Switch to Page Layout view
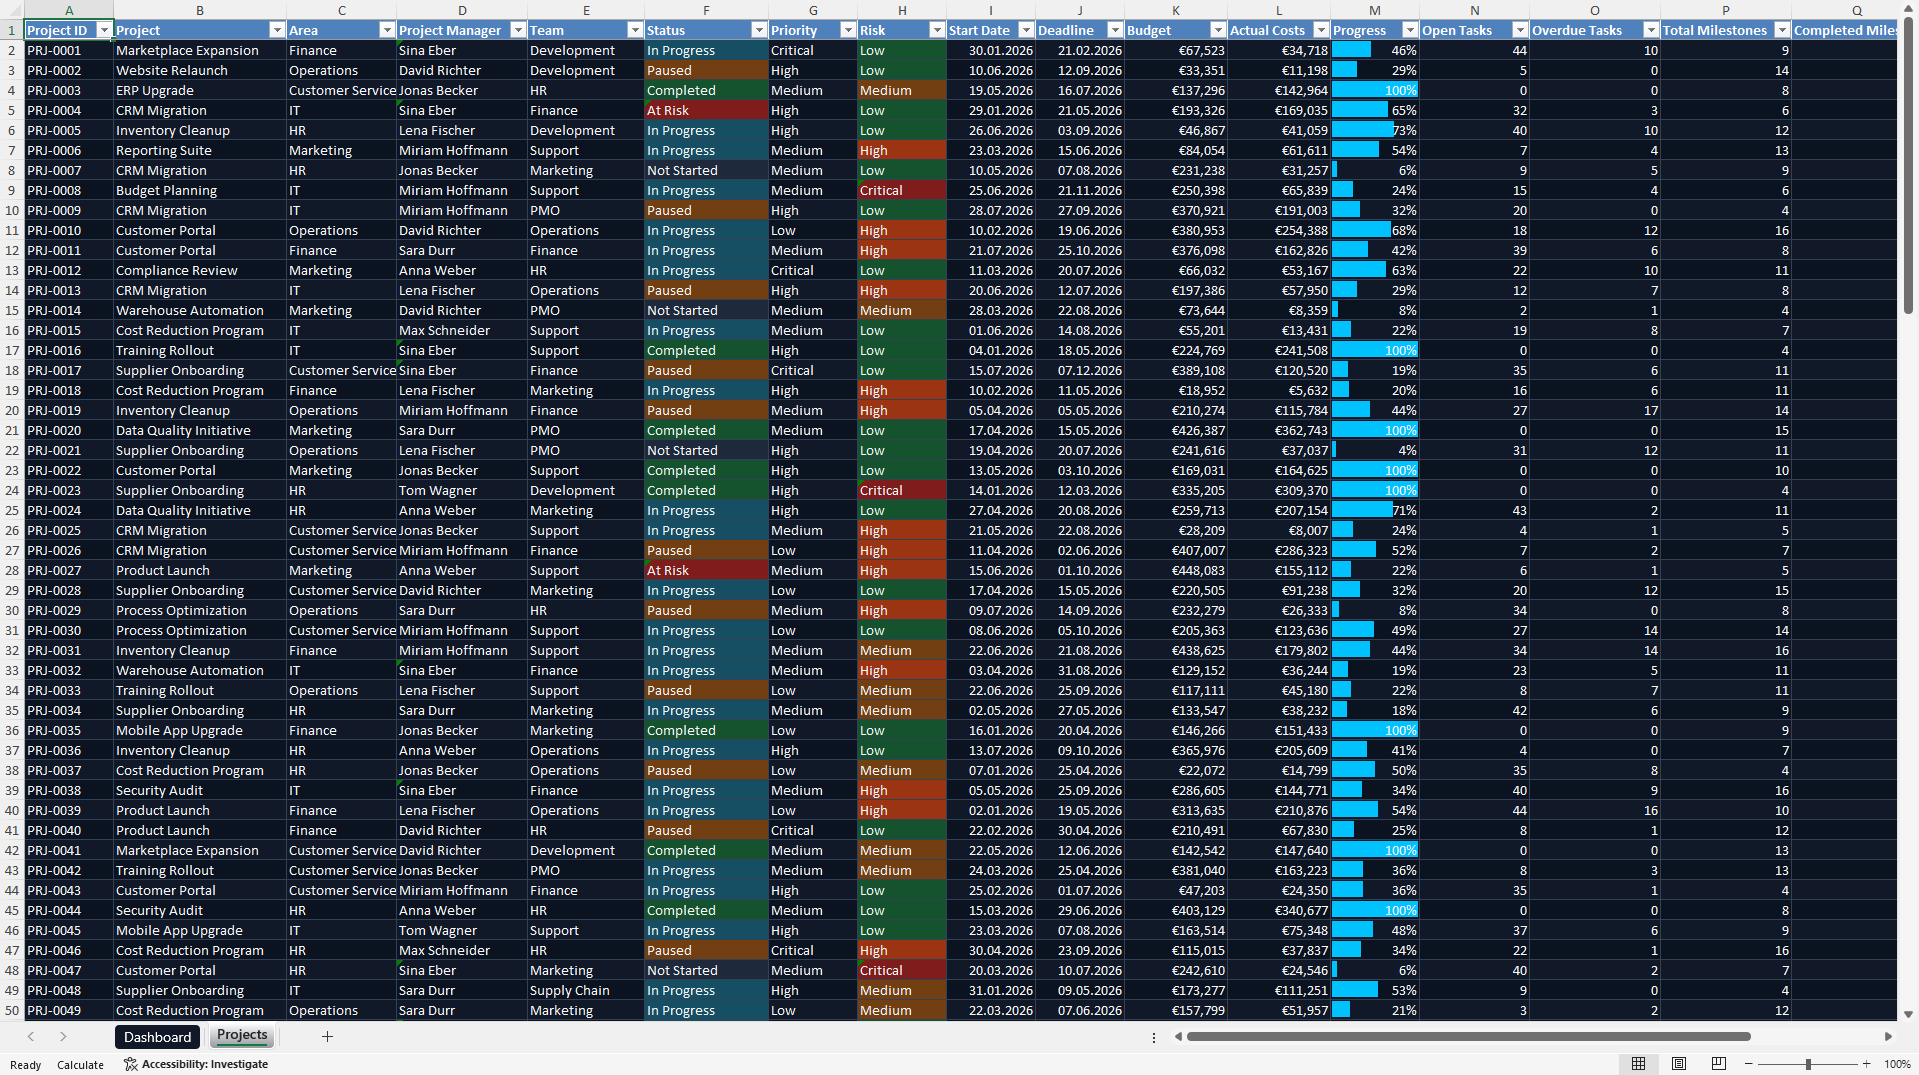The image size is (1919, 1075). tap(1679, 1064)
